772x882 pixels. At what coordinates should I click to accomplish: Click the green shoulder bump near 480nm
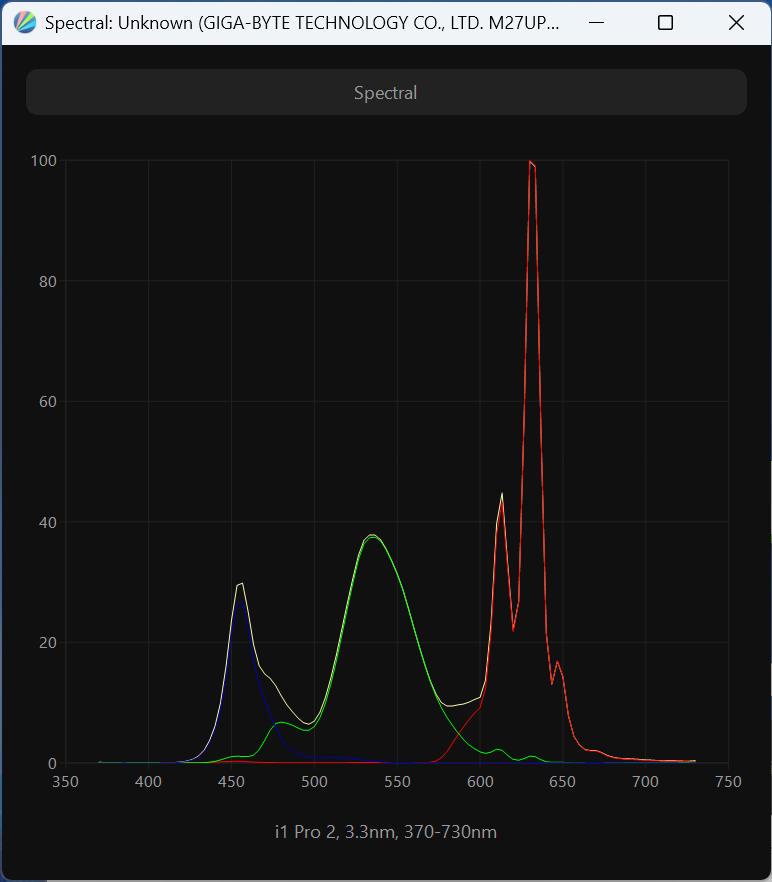click(281, 722)
